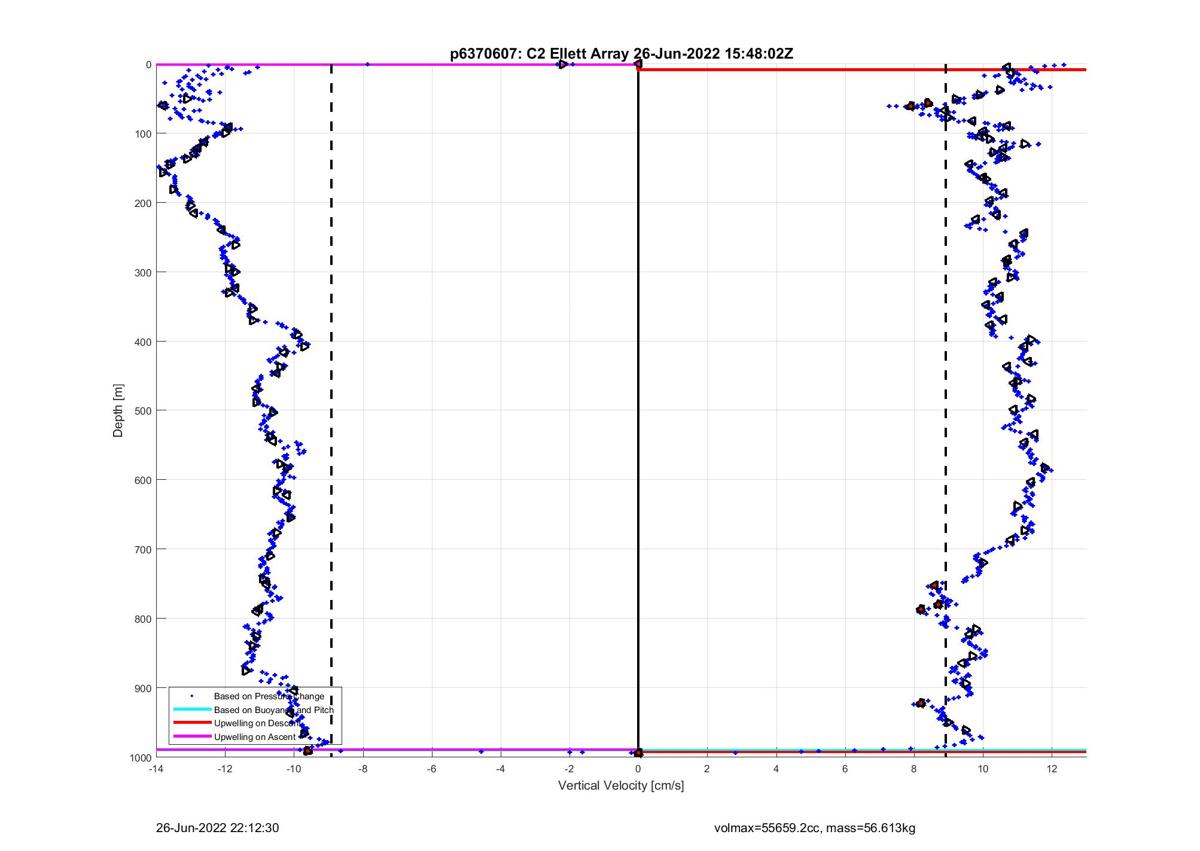The height and width of the screenshot is (851, 1200).
Task: Select the "Depth [m]" y-axis label
Action: pos(119,410)
